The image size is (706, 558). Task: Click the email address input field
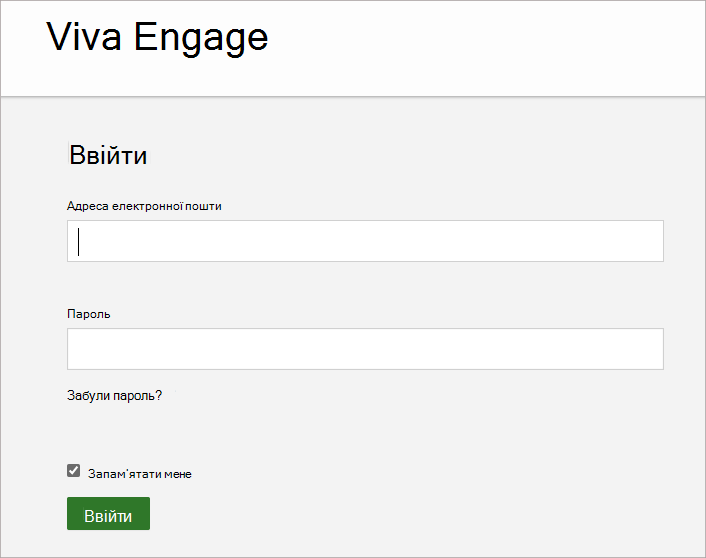click(x=365, y=241)
